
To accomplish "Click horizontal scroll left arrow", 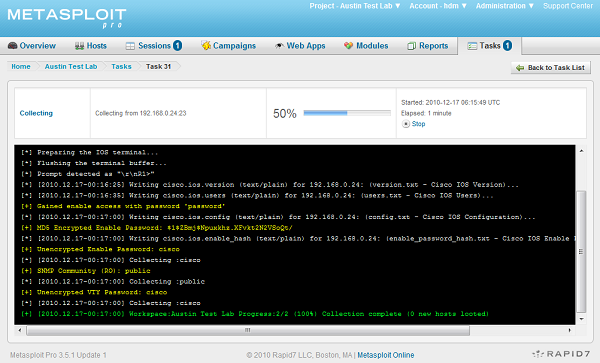I will click(20, 330).
